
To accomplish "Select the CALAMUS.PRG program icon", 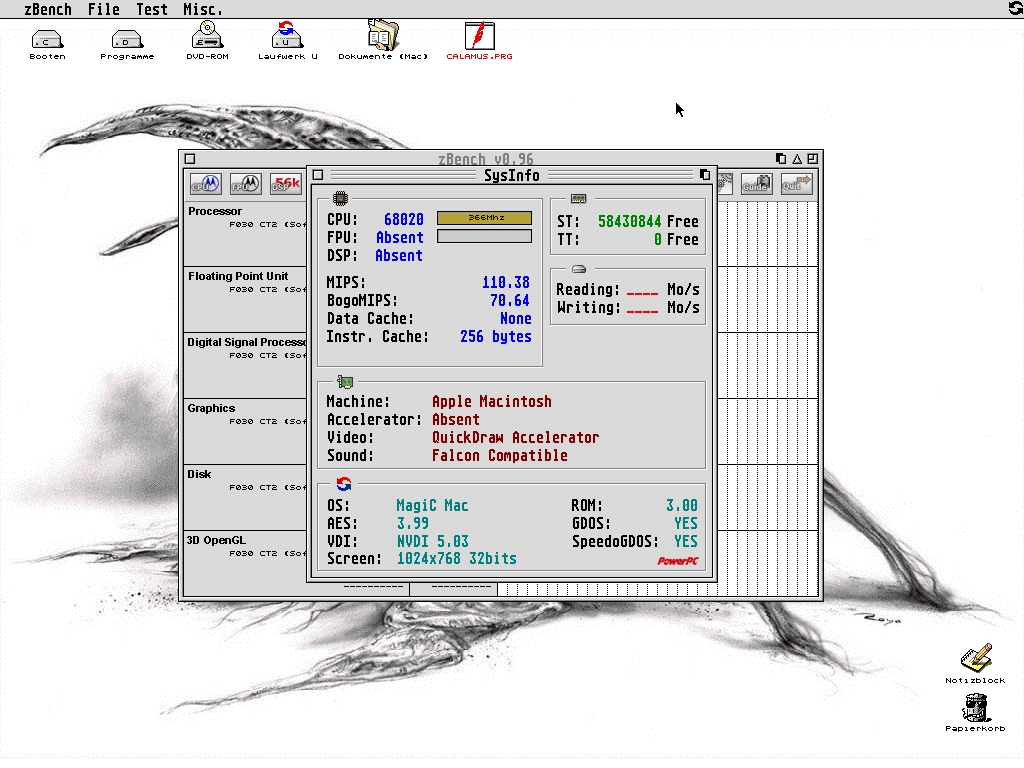I will 479,38.
